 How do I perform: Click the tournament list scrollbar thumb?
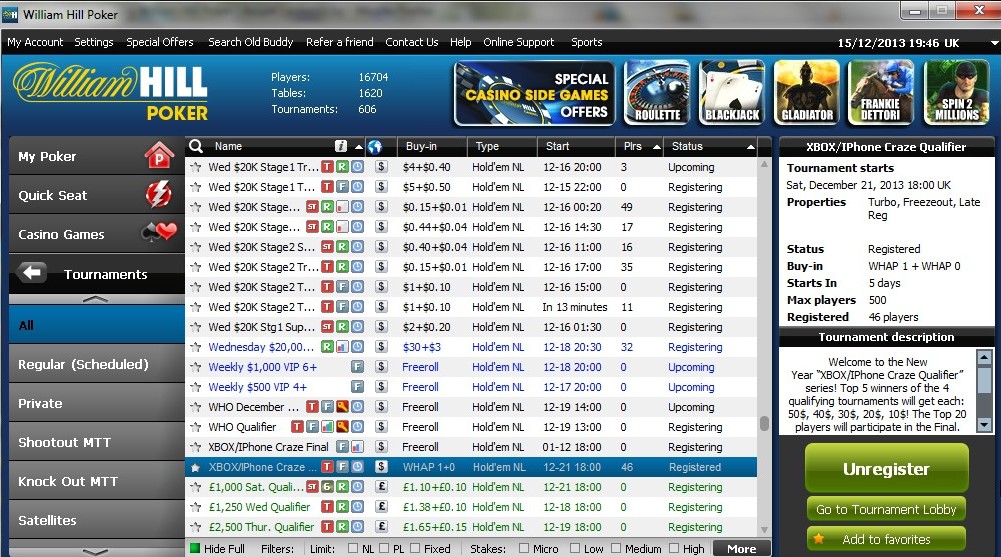pyautogui.click(x=764, y=424)
